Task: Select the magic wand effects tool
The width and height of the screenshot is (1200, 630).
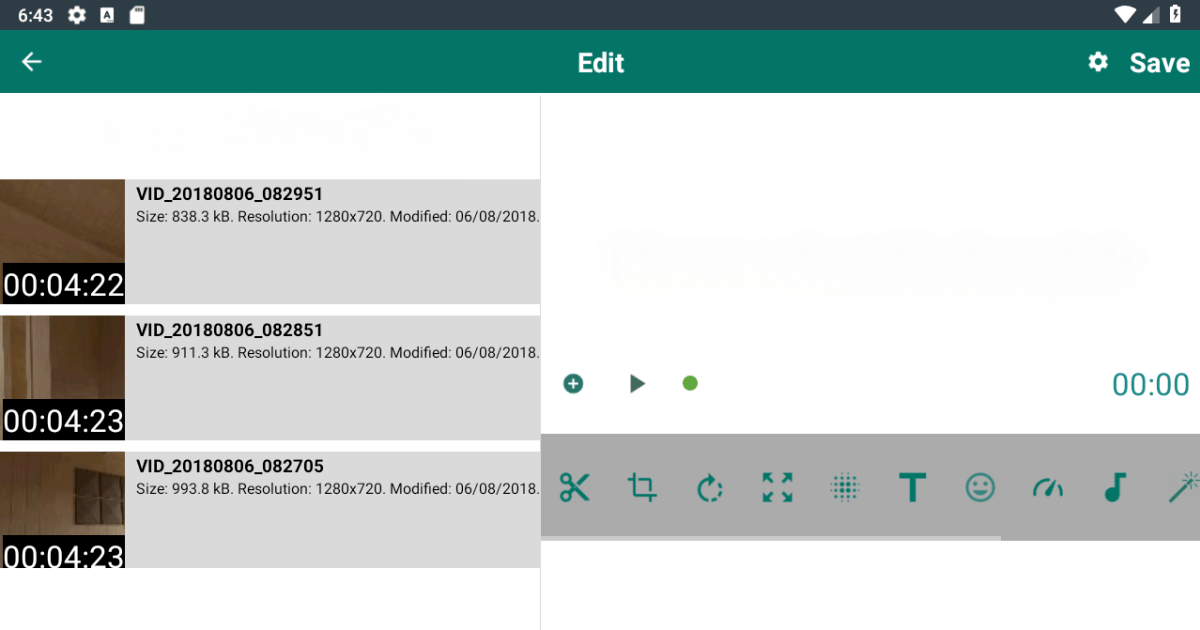Action: click(x=1184, y=488)
